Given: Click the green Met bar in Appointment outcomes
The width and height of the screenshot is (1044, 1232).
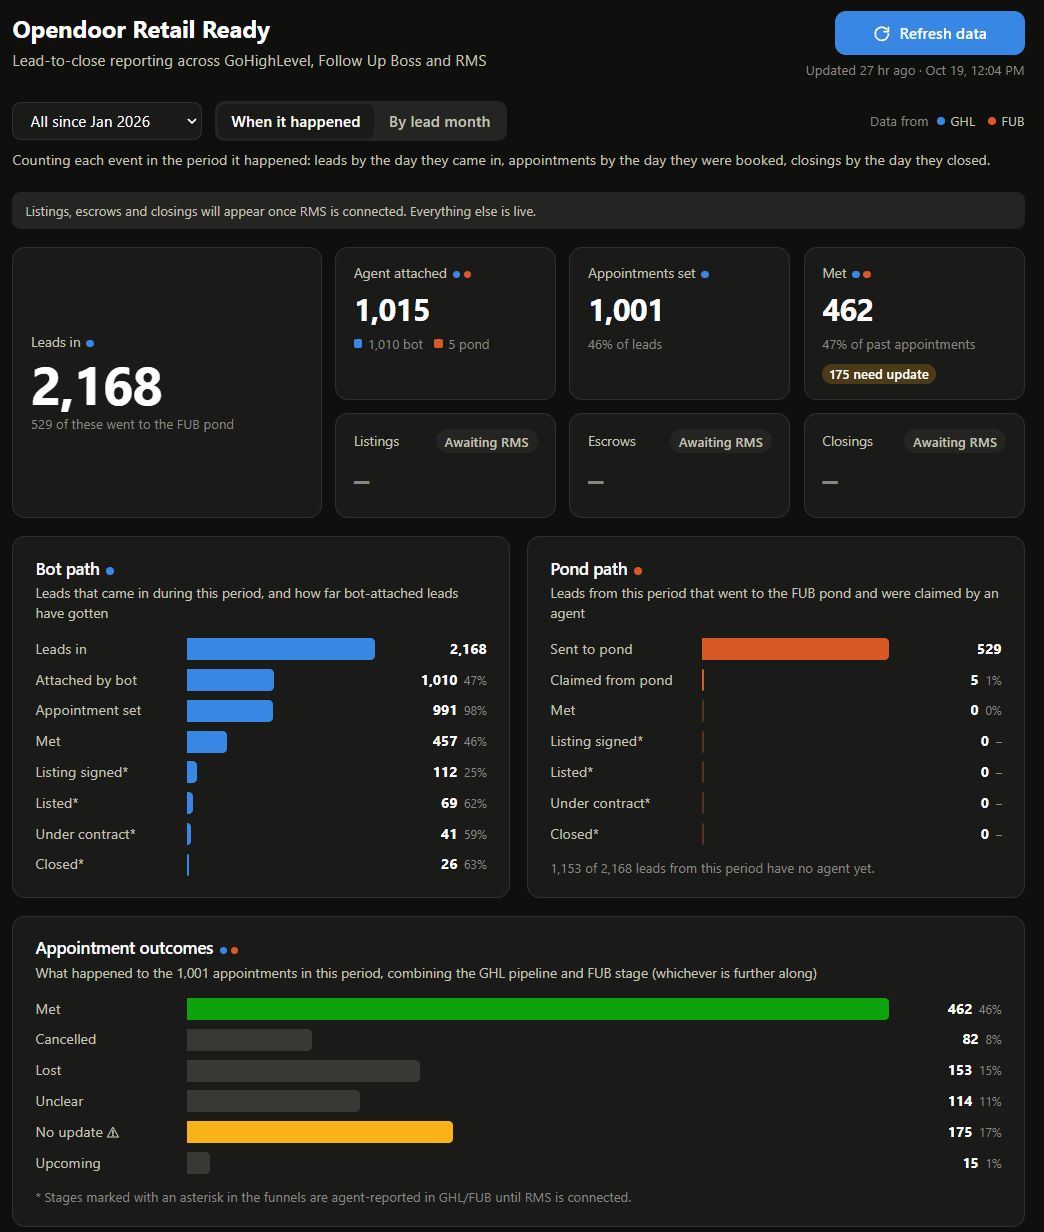Looking at the screenshot, I should point(538,1009).
